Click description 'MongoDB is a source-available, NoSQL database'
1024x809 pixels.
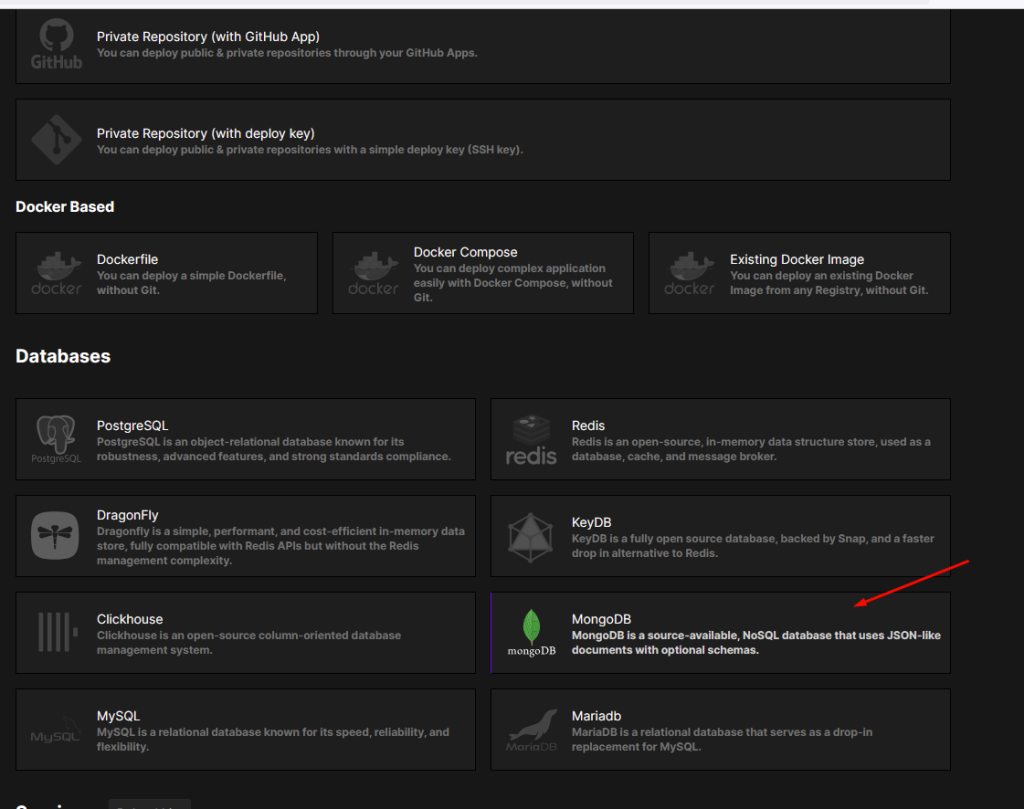pos(756,642)
